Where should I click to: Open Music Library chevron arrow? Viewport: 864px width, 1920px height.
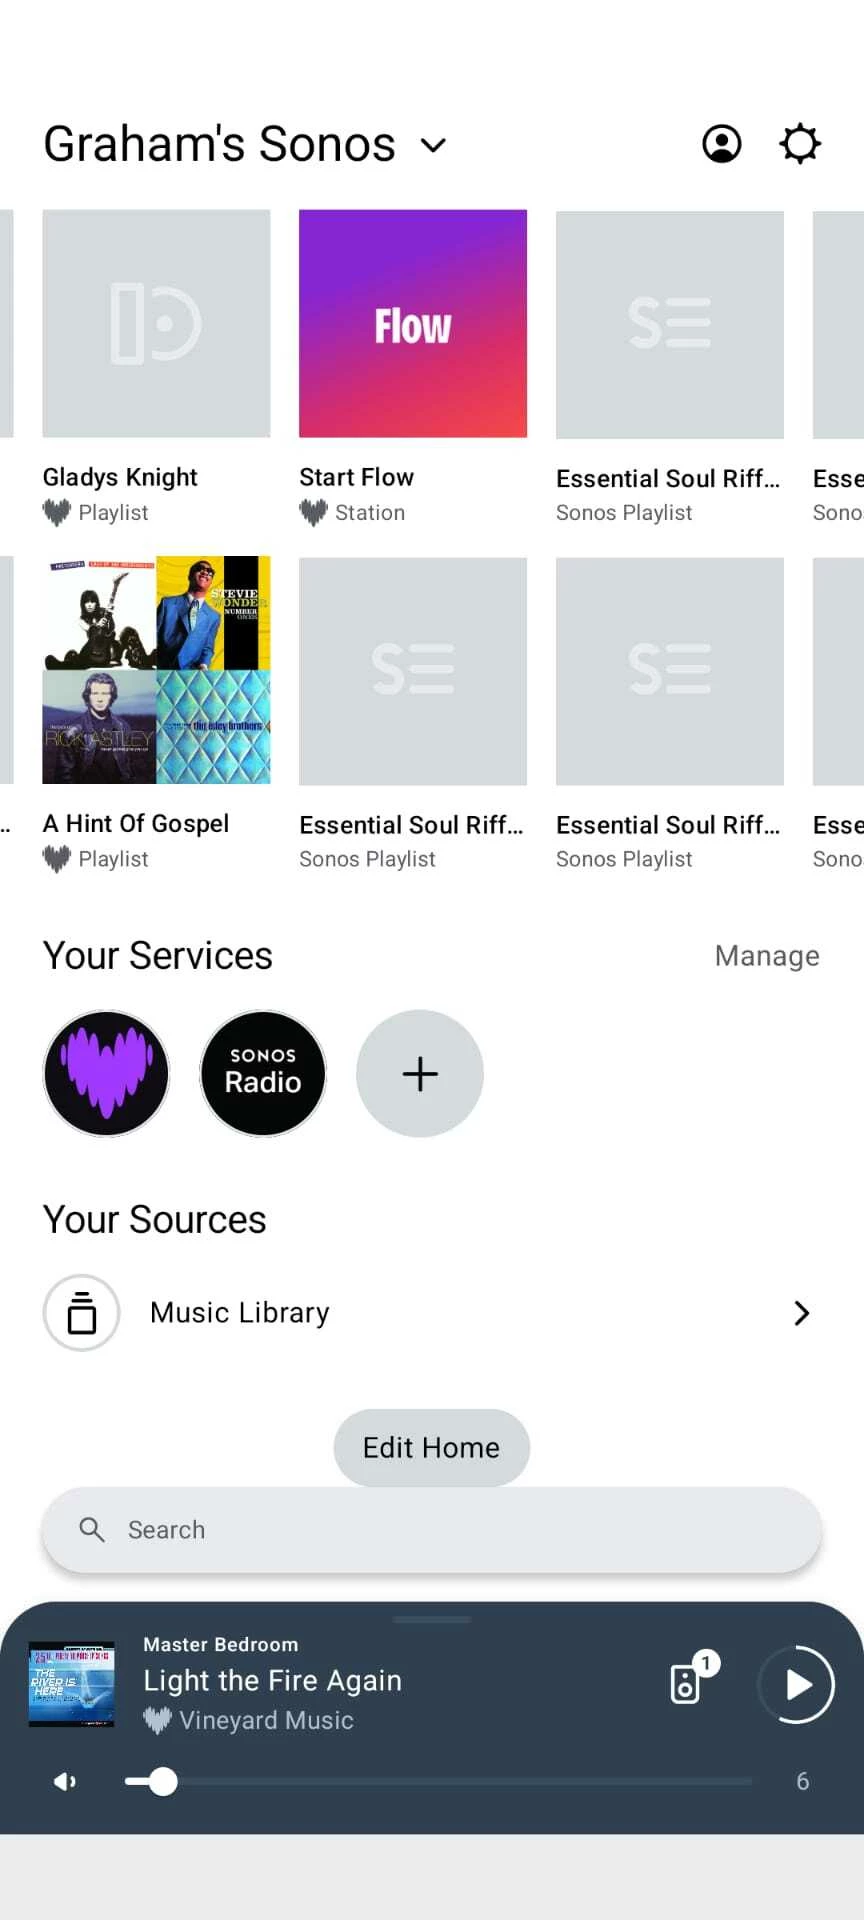pyautogui.click(x=801, y=1313)
